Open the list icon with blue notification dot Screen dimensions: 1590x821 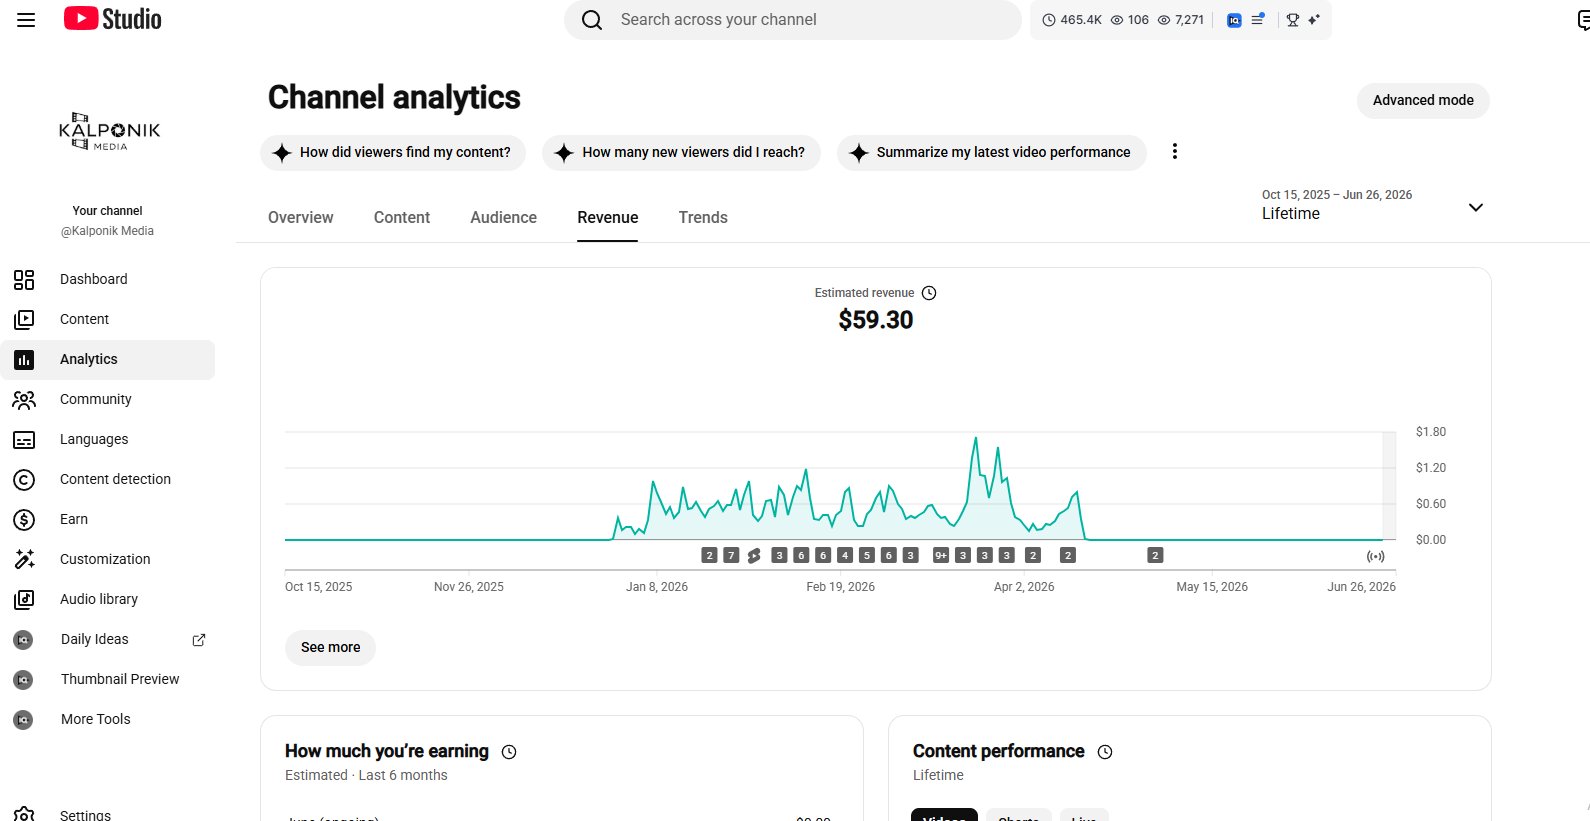(1258, 19)
